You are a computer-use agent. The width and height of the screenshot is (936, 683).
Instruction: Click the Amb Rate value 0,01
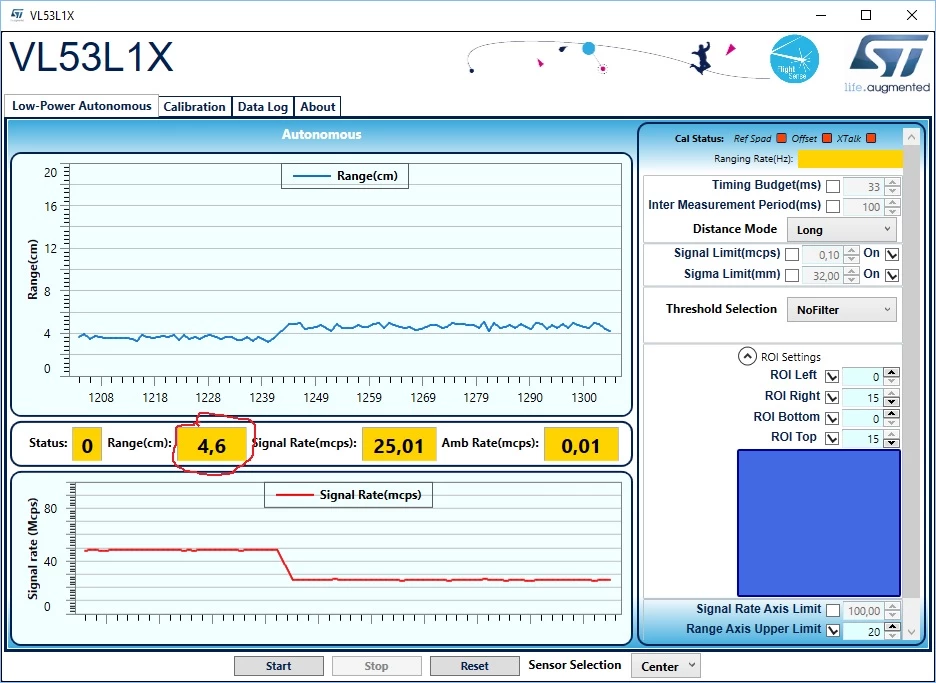581,445
